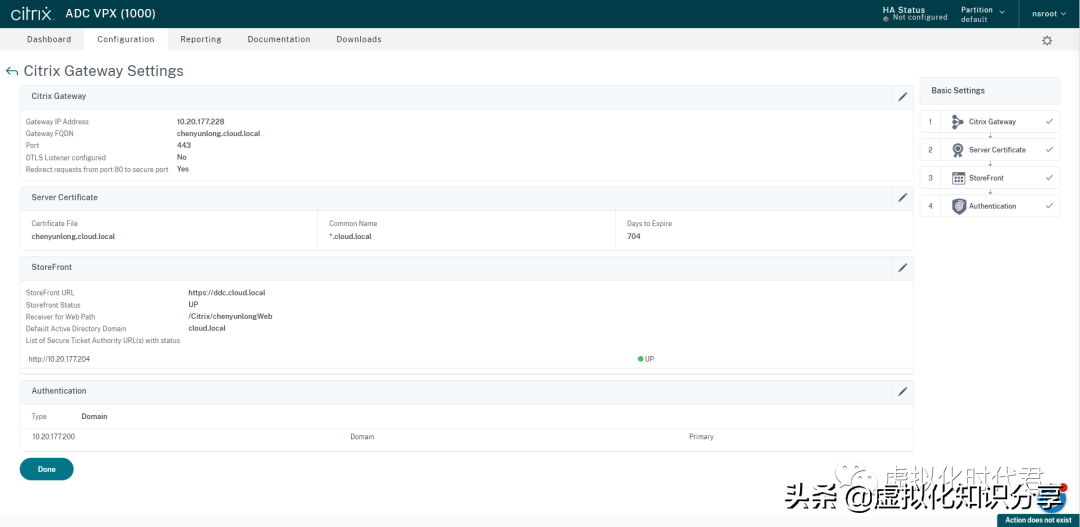This screenshot has height=527, width=1080.
Task: Click the ADC VPX (1000) product title
Action: tap(110, 14)
